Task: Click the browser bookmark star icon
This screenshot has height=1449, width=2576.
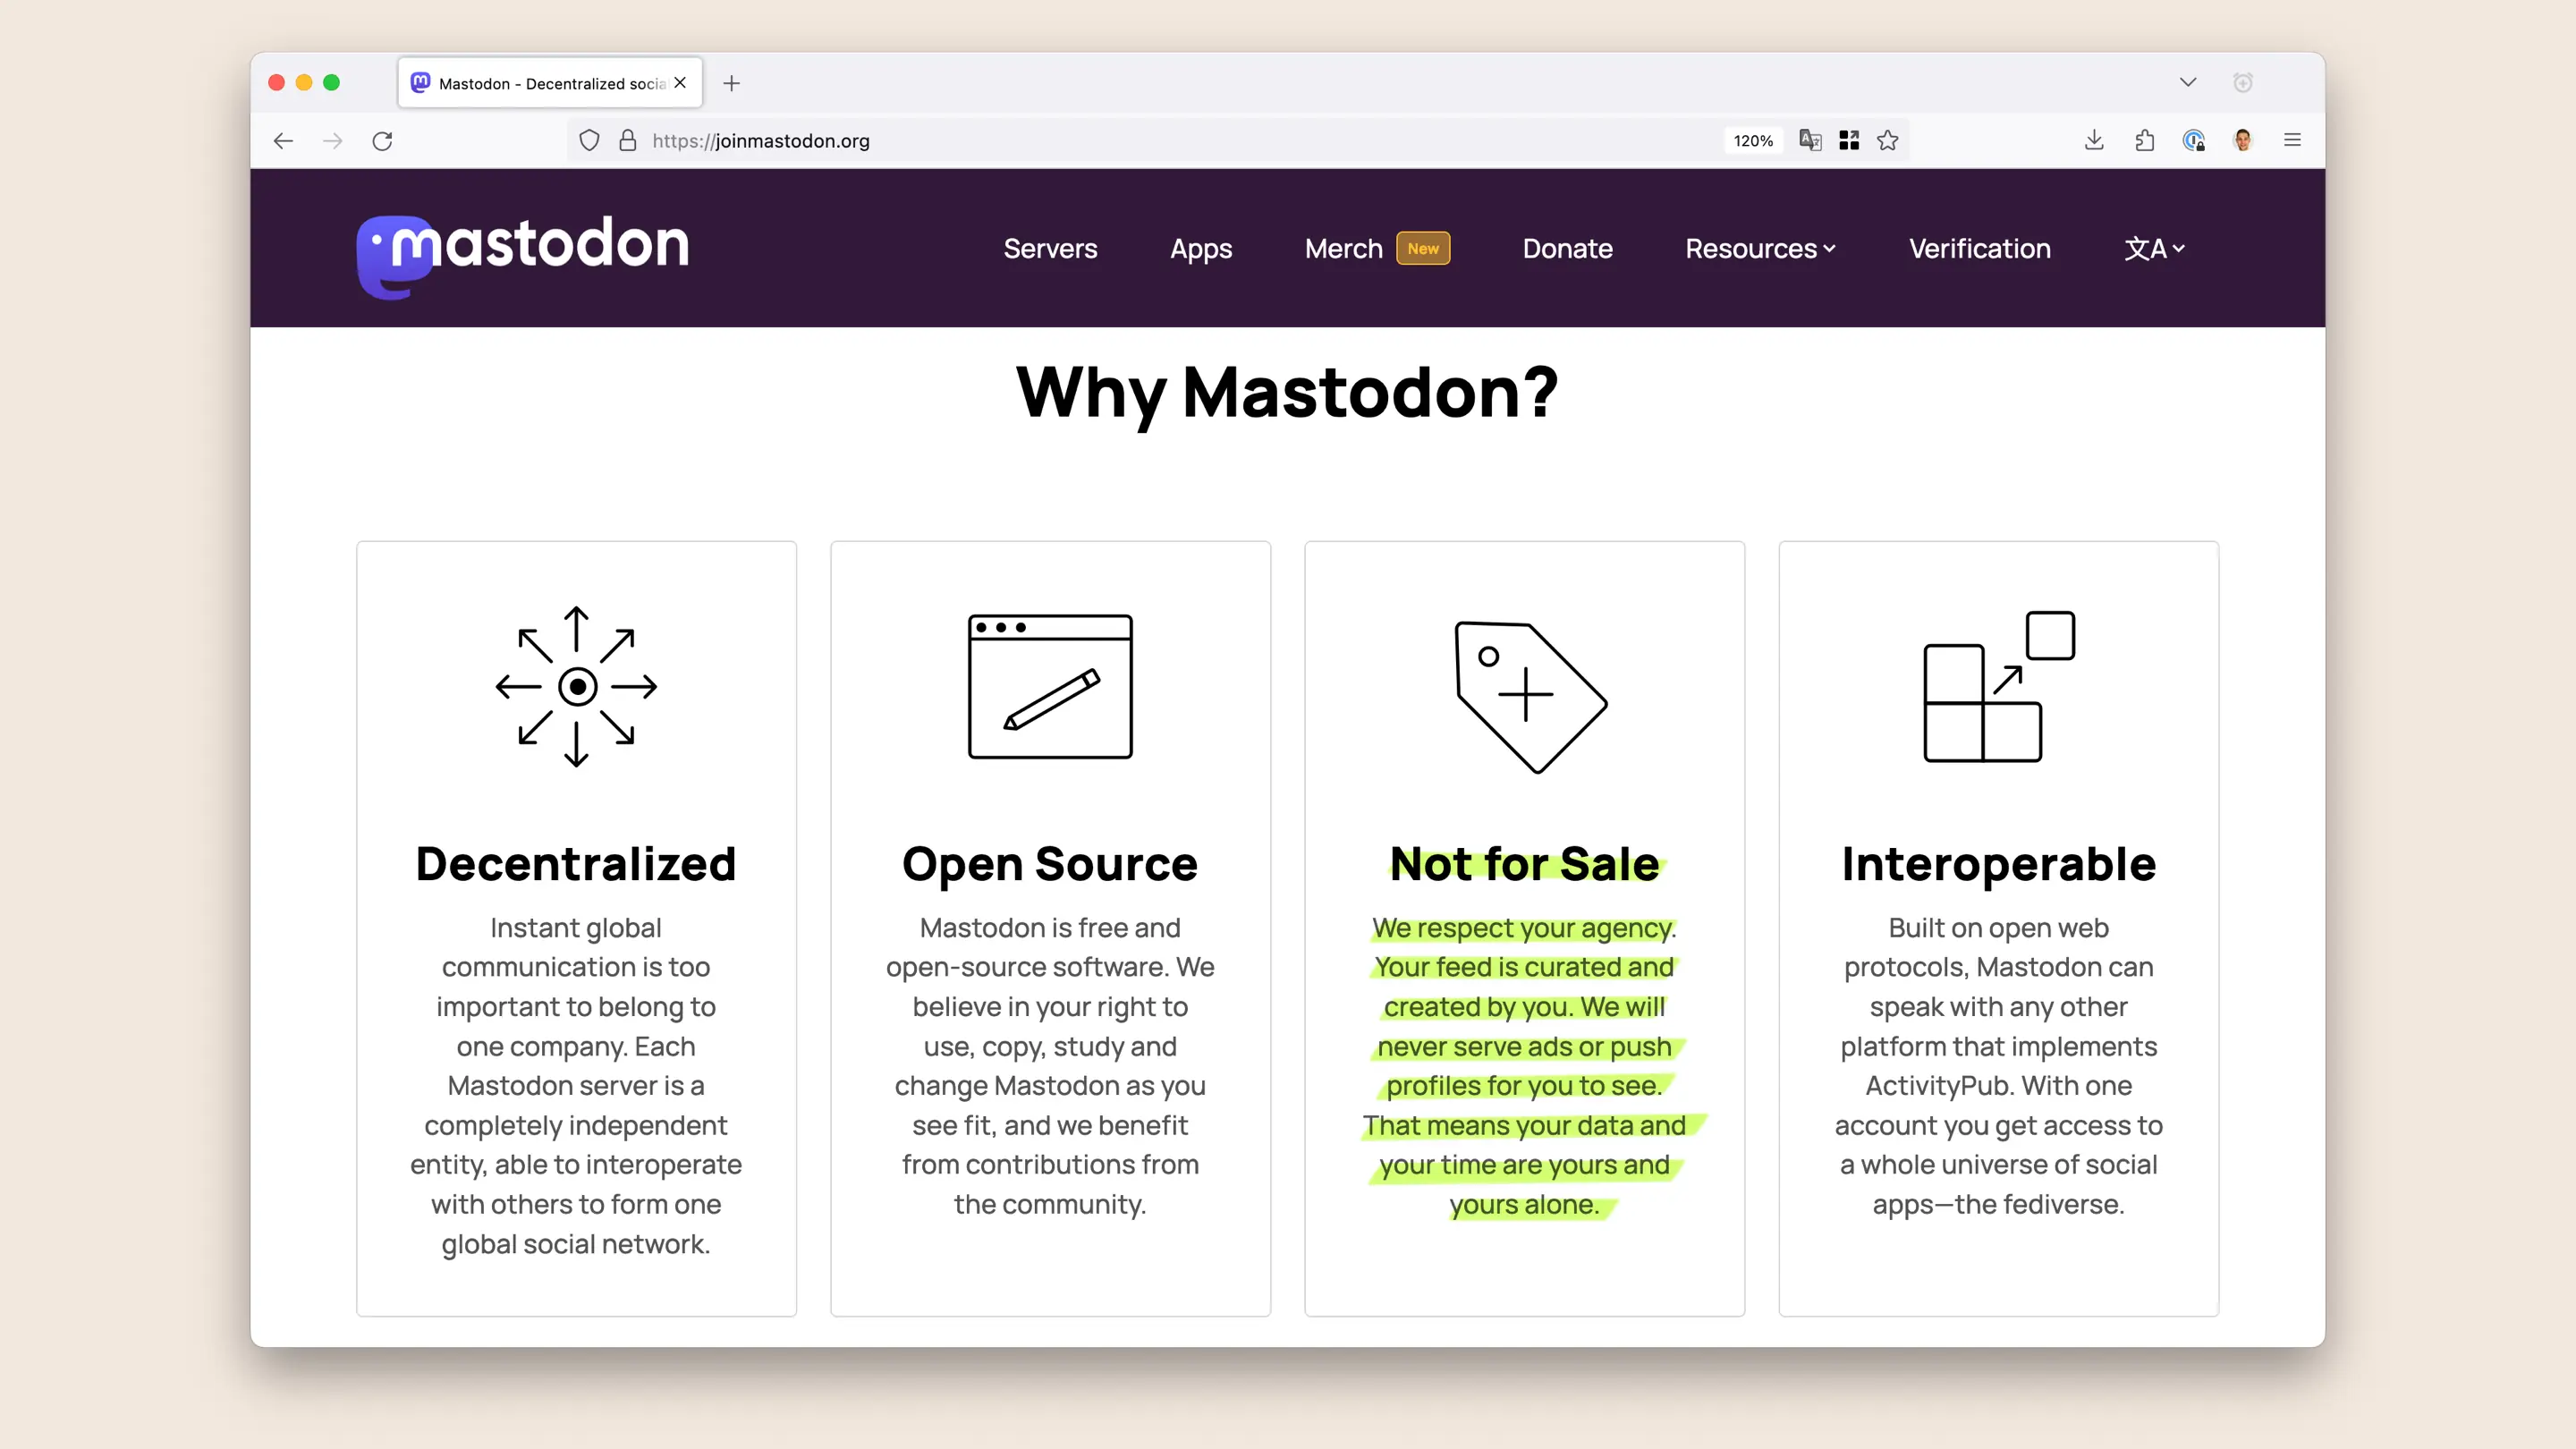Action: (x=1888, y=140)
